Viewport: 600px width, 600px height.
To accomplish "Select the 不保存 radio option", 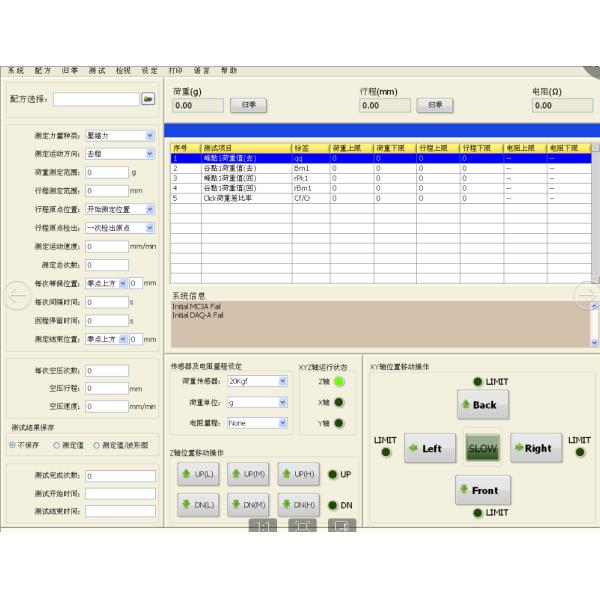I will pos(13,445).
